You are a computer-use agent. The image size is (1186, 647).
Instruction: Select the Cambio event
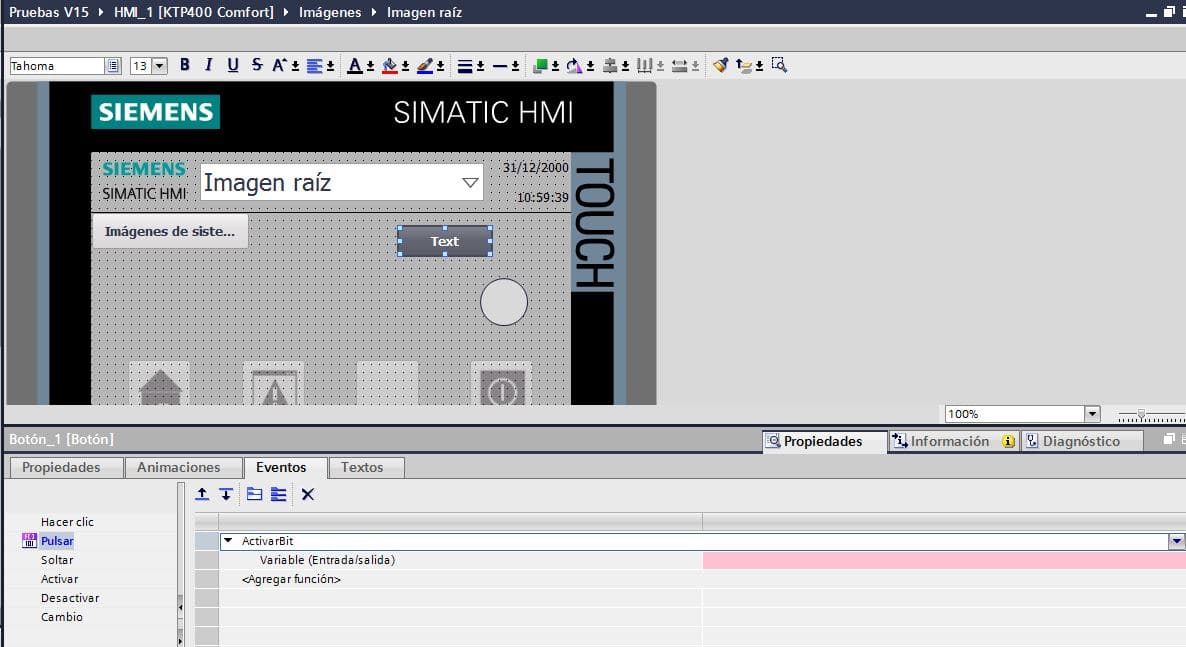pos(62,617)
